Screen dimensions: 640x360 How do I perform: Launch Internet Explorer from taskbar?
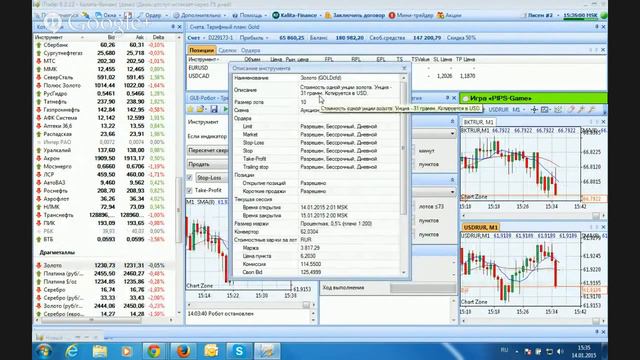point(72,351)
